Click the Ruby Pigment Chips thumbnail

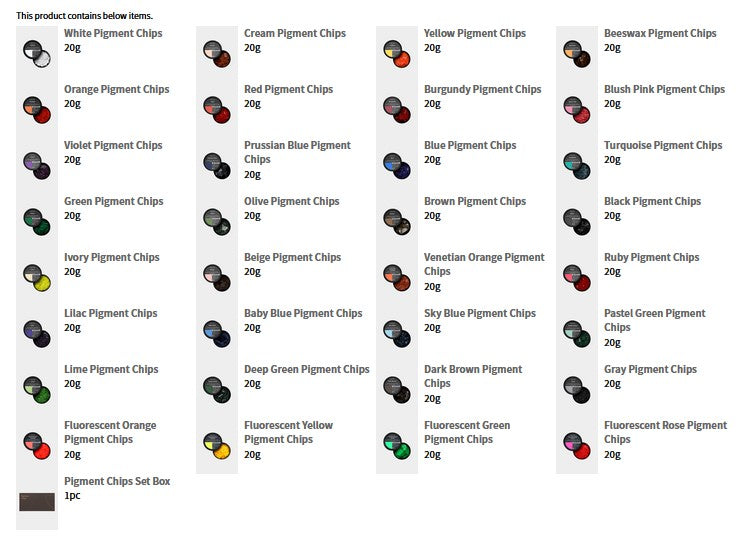(x=577, y=277)
